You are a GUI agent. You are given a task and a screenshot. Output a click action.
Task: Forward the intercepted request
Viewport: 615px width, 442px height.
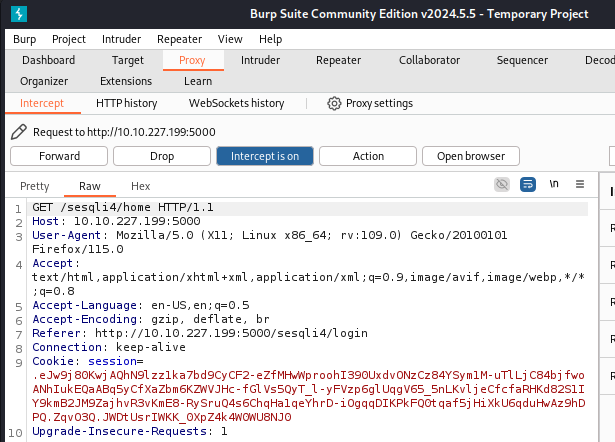pos(59,156)
